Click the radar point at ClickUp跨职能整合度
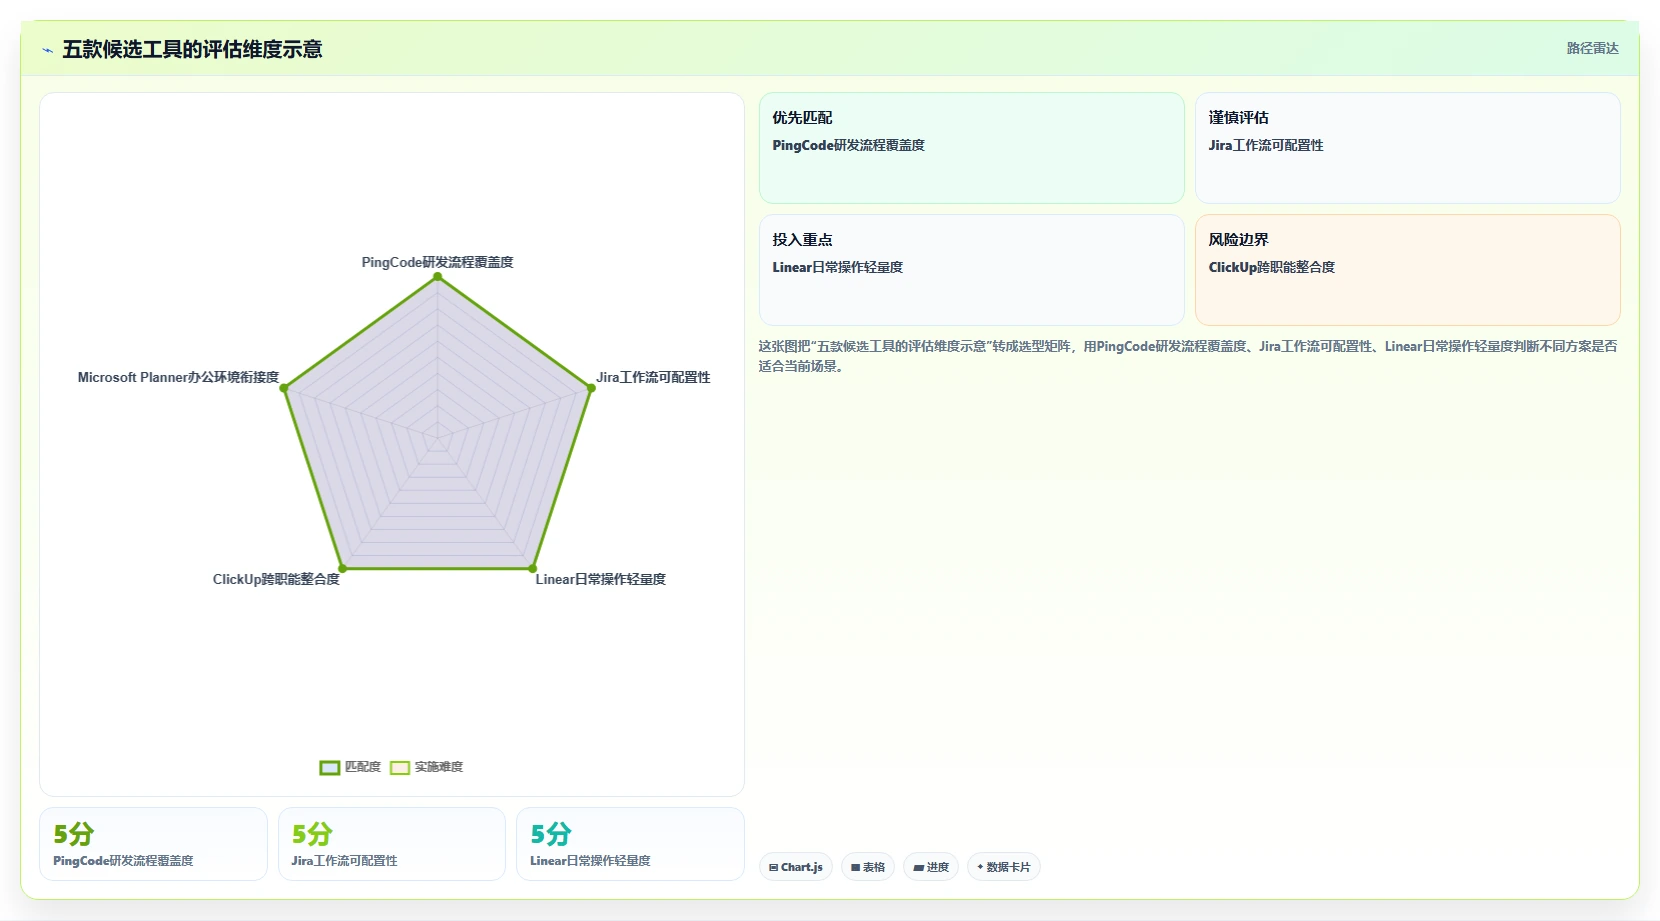The height and width of the screenshot is (921, 1660). click(342, 569)
